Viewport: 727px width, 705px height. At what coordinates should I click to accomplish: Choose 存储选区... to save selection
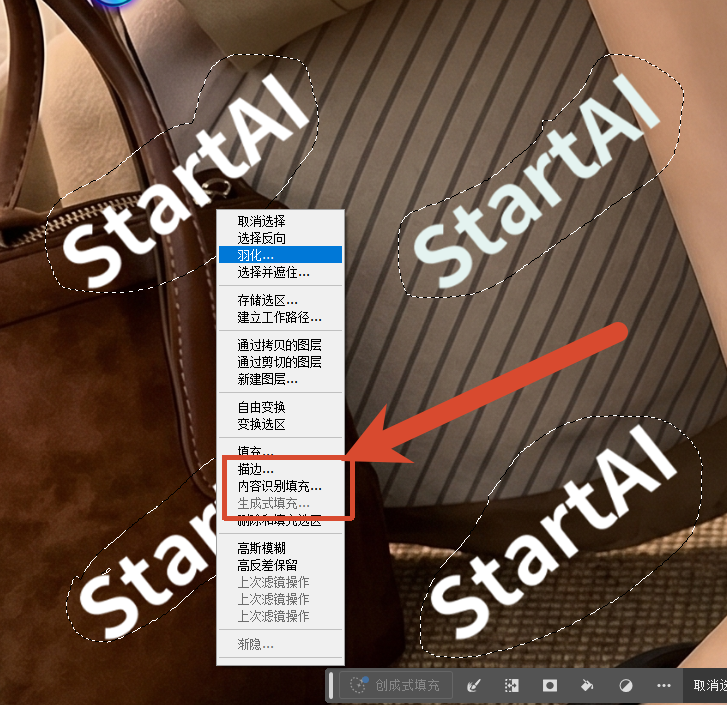point(280,300)
